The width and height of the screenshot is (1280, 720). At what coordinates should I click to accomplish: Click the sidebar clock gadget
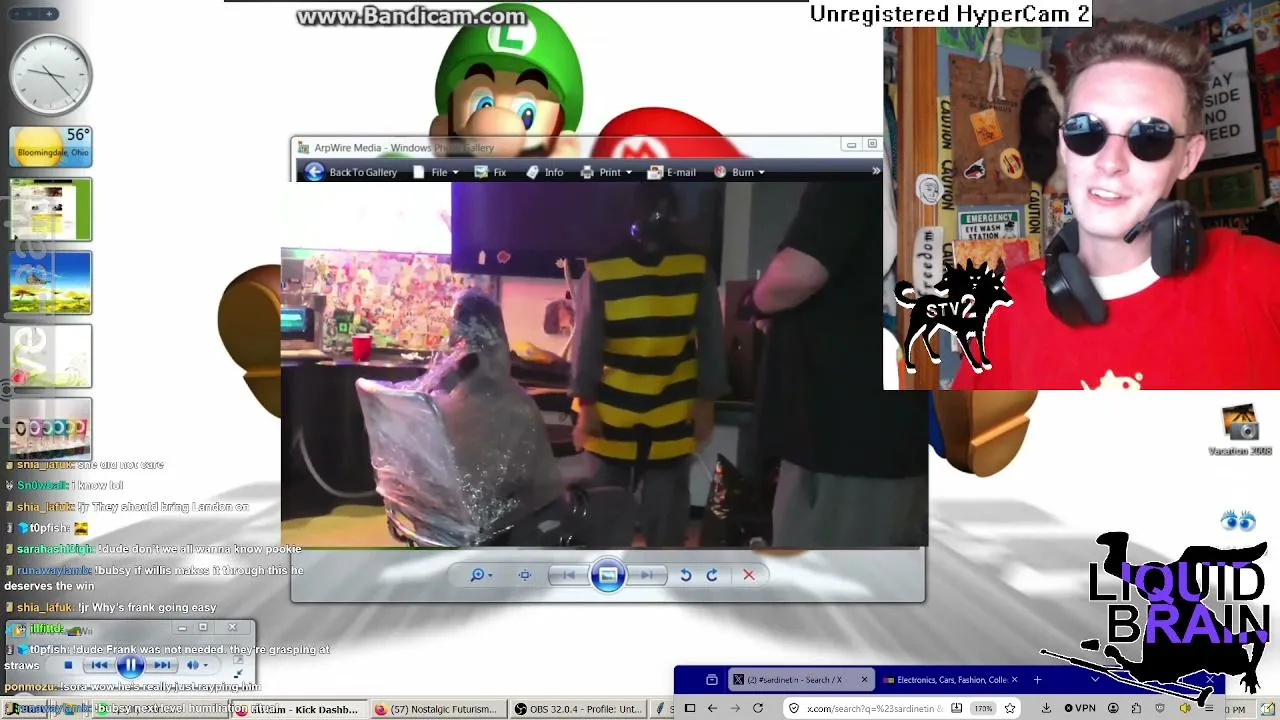(x=50, y=75)
